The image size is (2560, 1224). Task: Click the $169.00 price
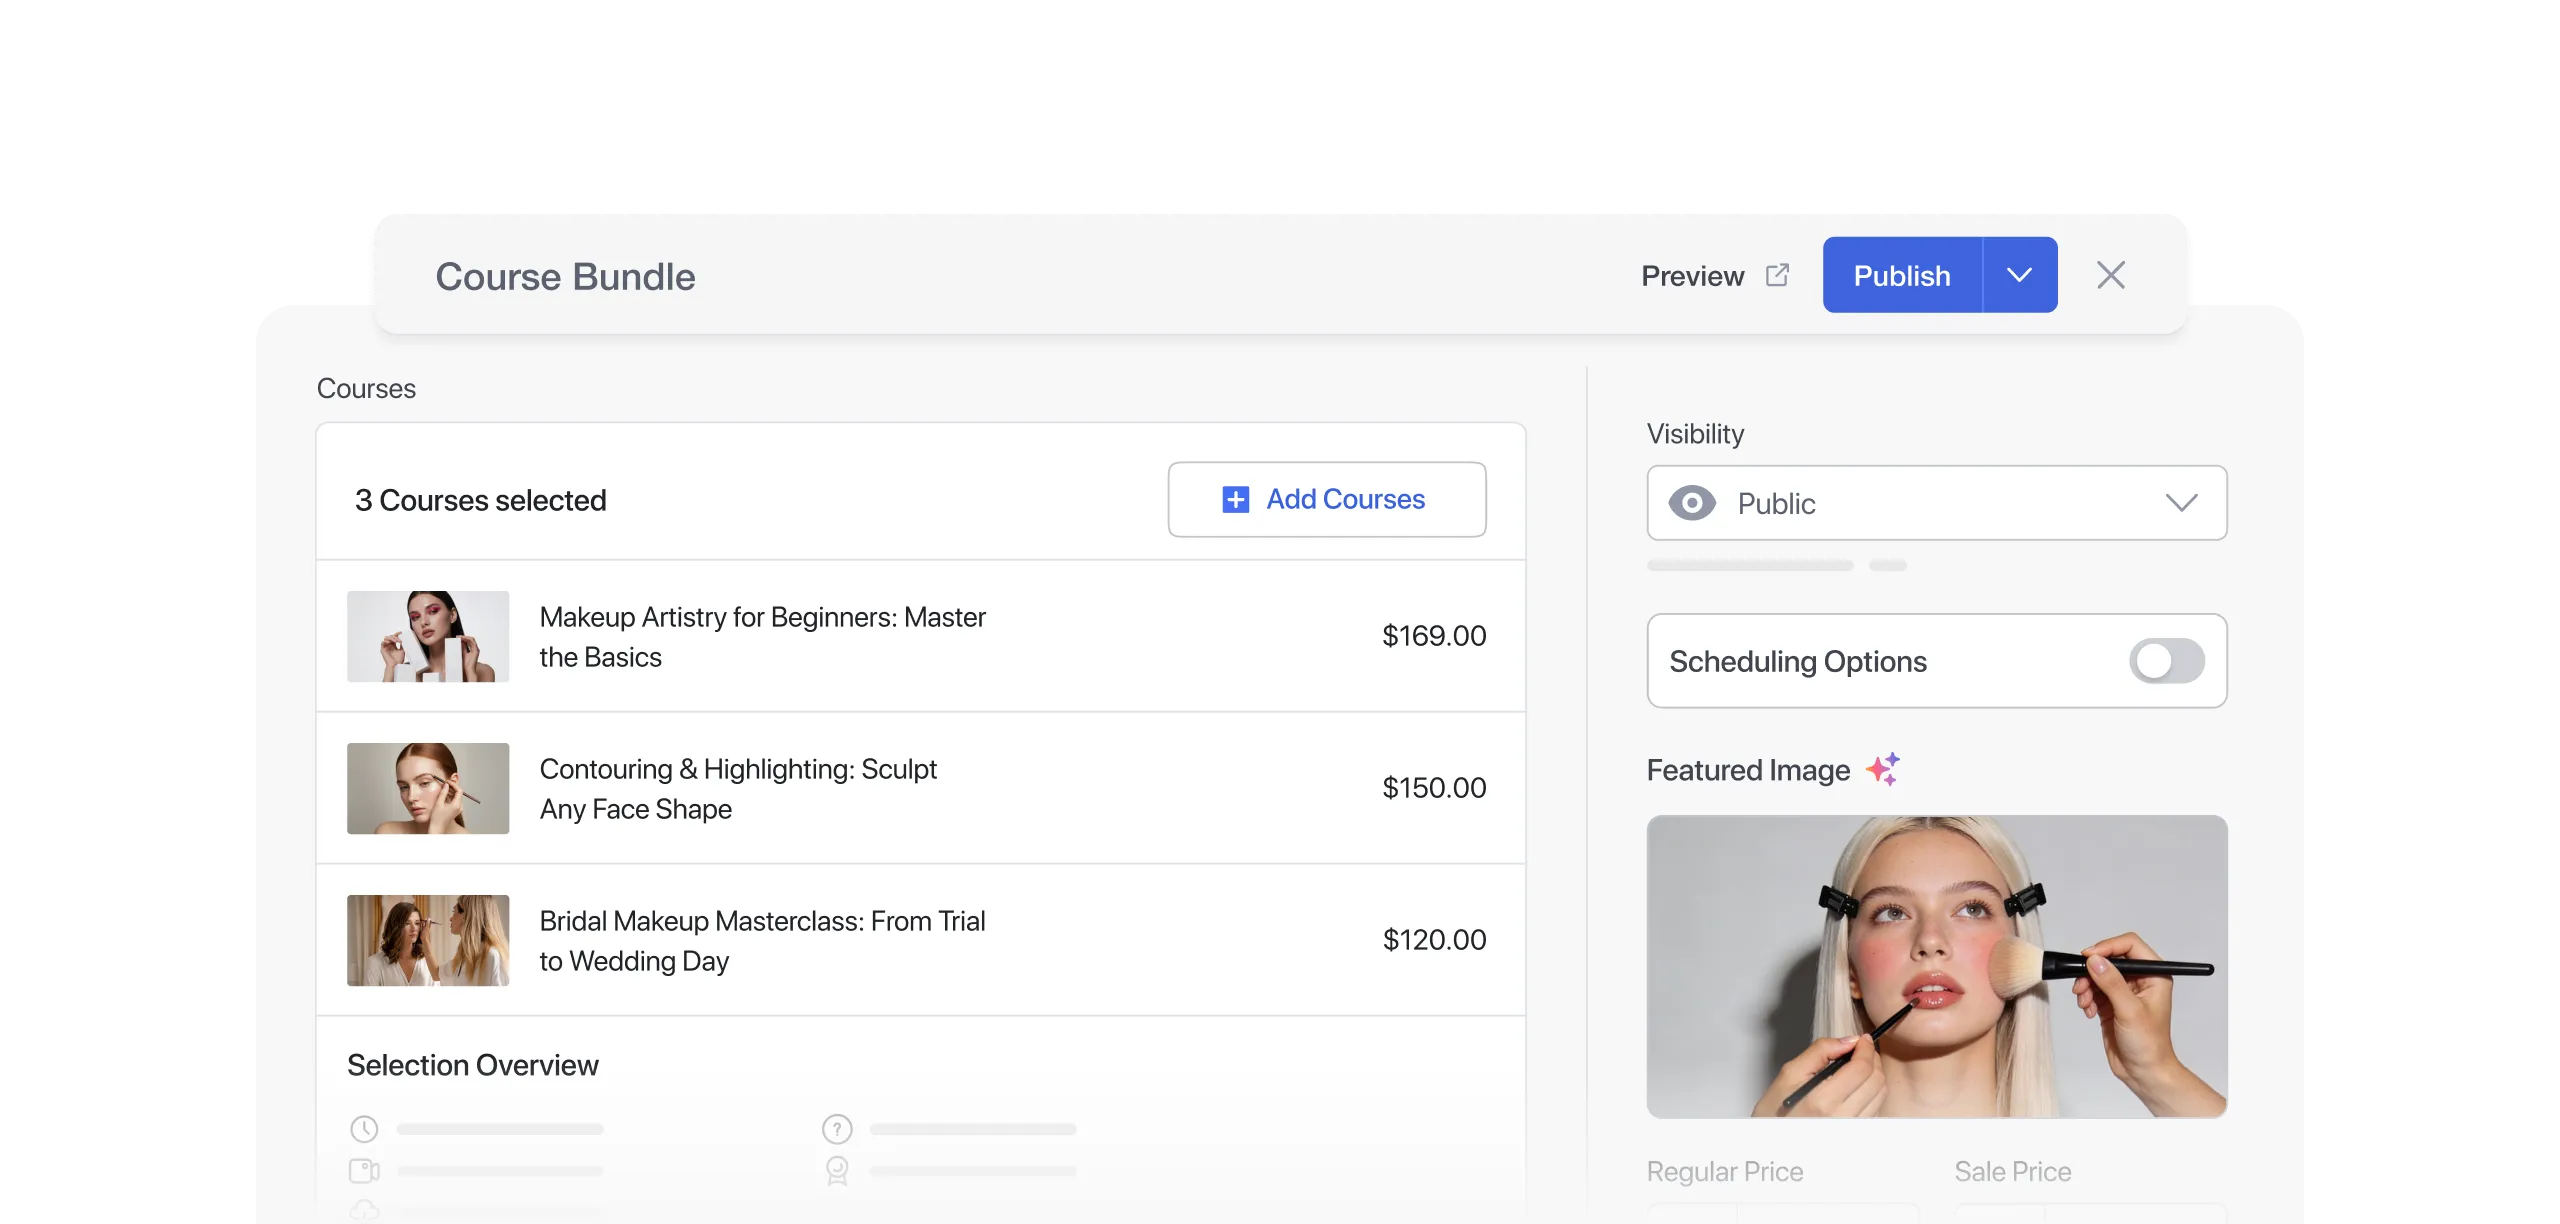1434,636
